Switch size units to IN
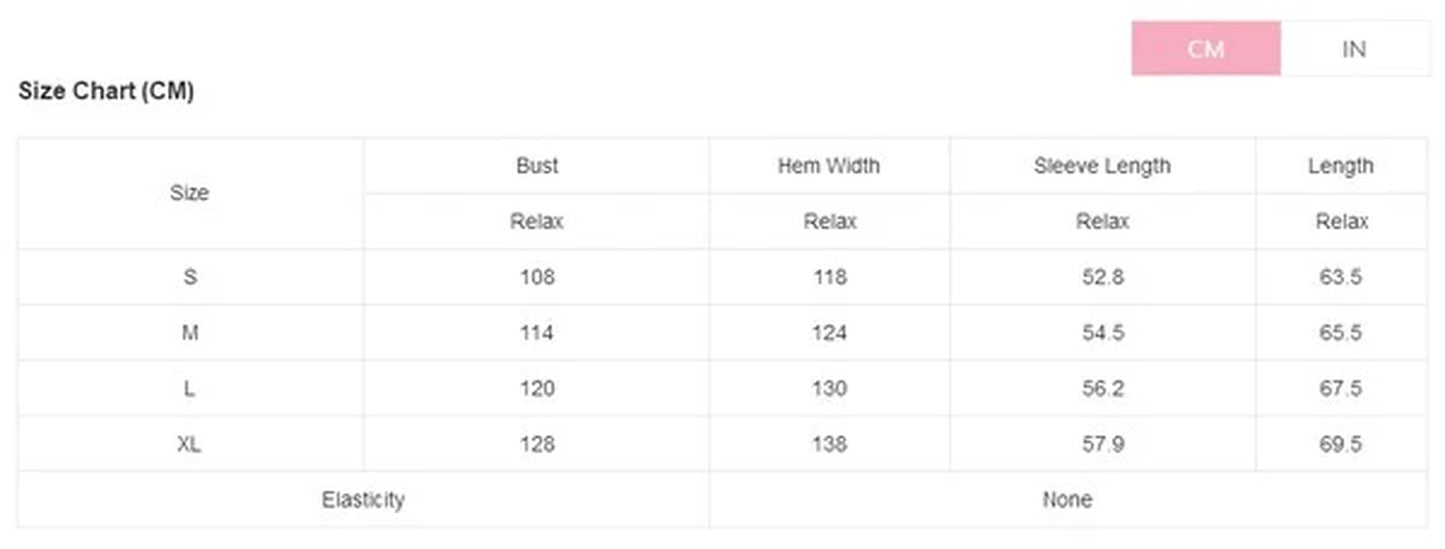The width and height of the screenshot is (1445, 549). click(1353, 49)
